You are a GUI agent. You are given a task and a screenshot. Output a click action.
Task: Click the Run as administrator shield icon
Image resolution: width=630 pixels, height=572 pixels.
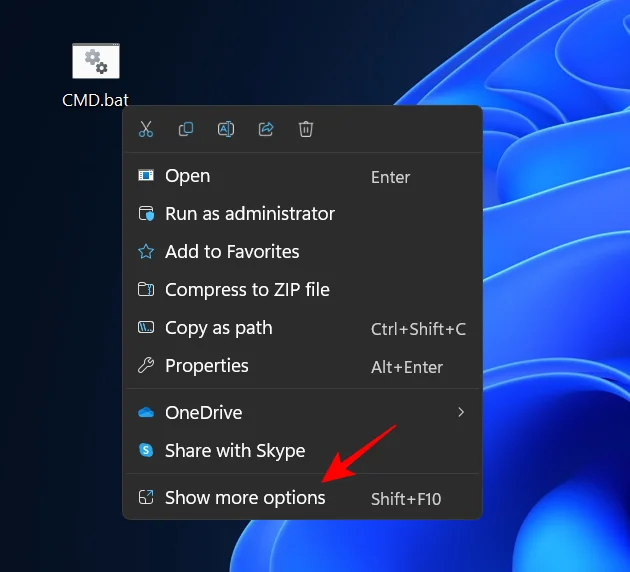pos(146,214)
